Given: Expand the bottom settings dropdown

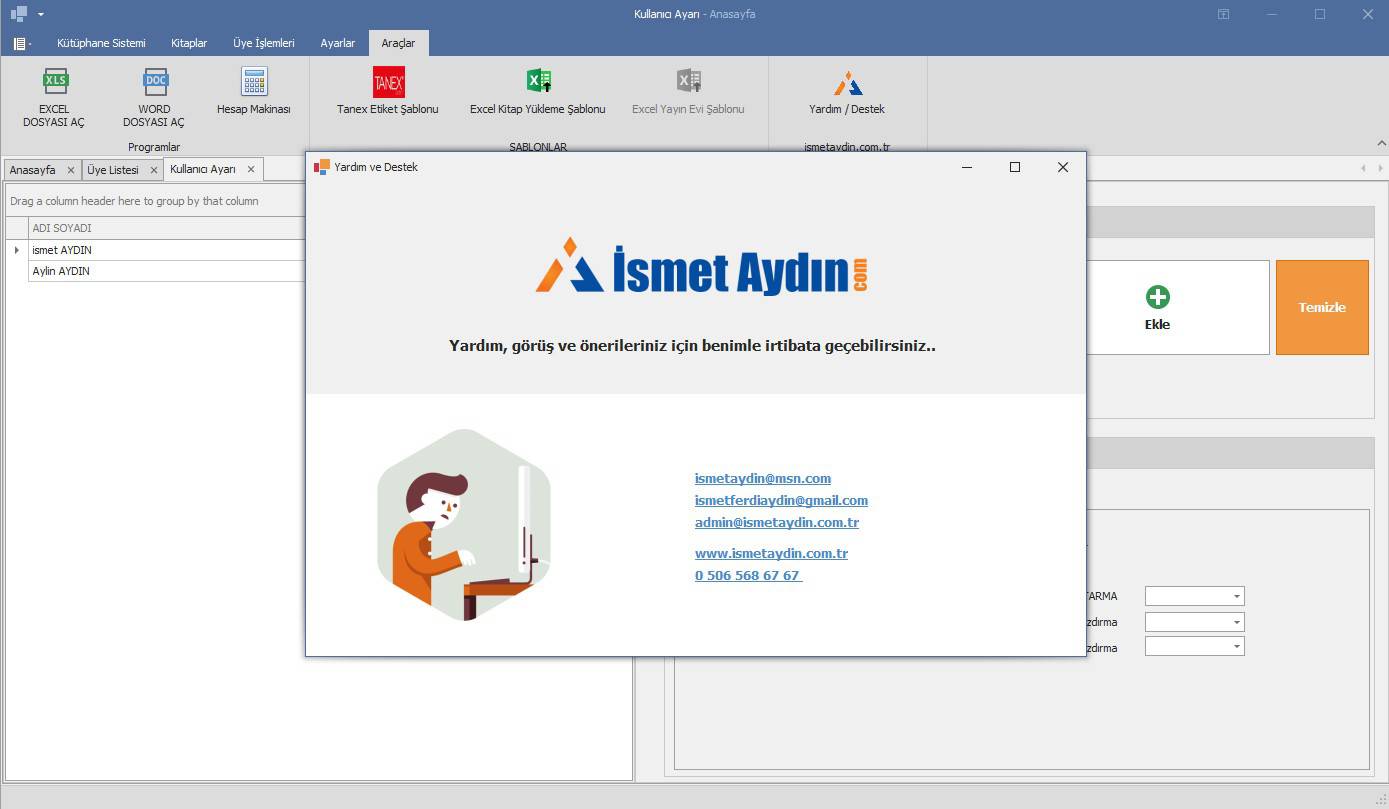Looking at the screenshot, I should pyautogui.click(x=1236, y=647).
